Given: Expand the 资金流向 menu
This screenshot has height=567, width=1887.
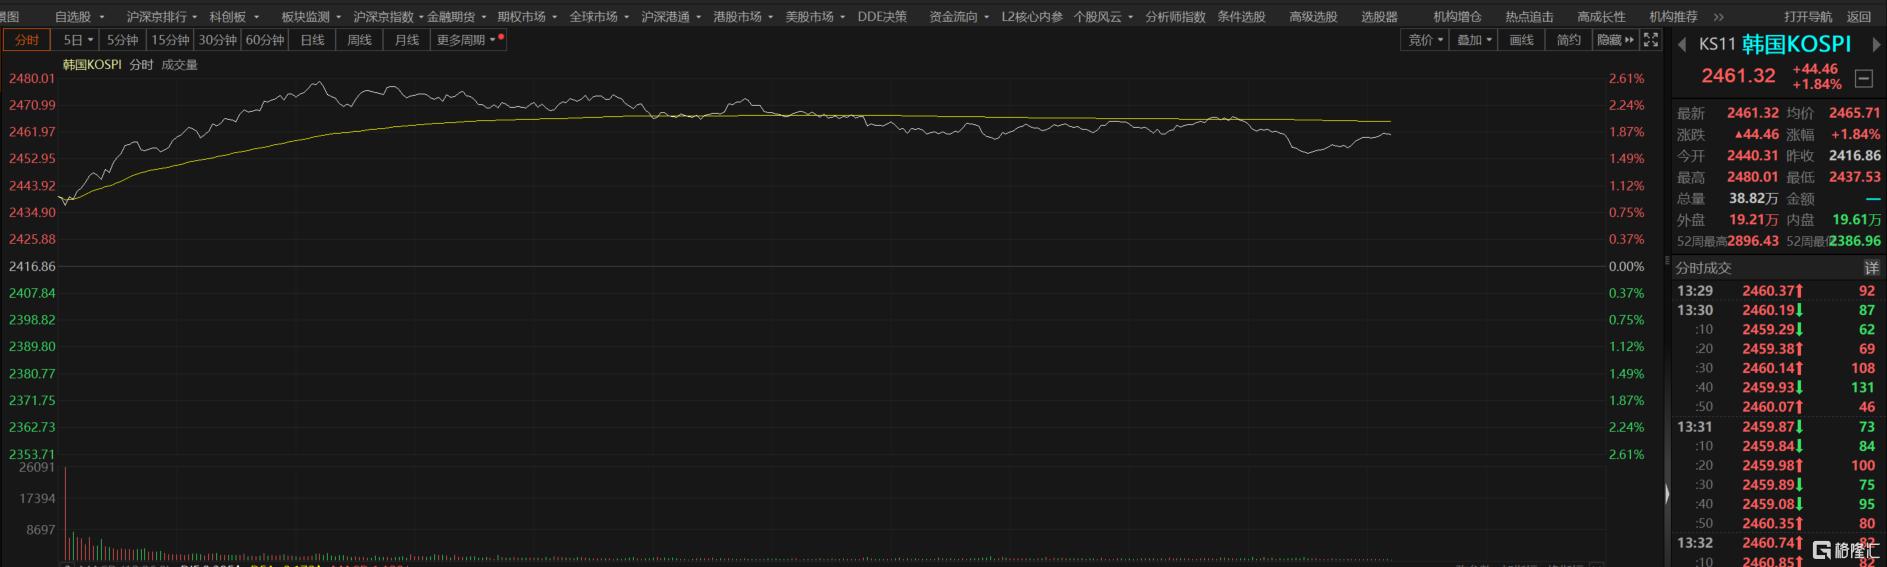Looking at the screenshot, I should 959,17.
